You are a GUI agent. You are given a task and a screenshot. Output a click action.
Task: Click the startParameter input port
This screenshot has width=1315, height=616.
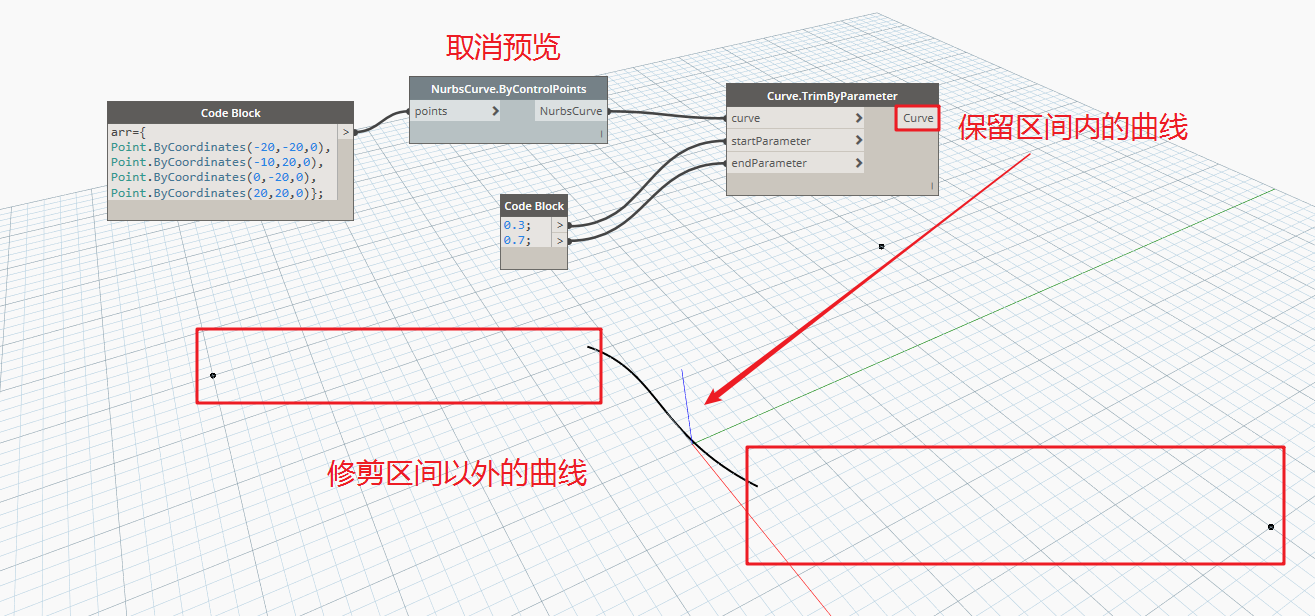pos(796,141)
